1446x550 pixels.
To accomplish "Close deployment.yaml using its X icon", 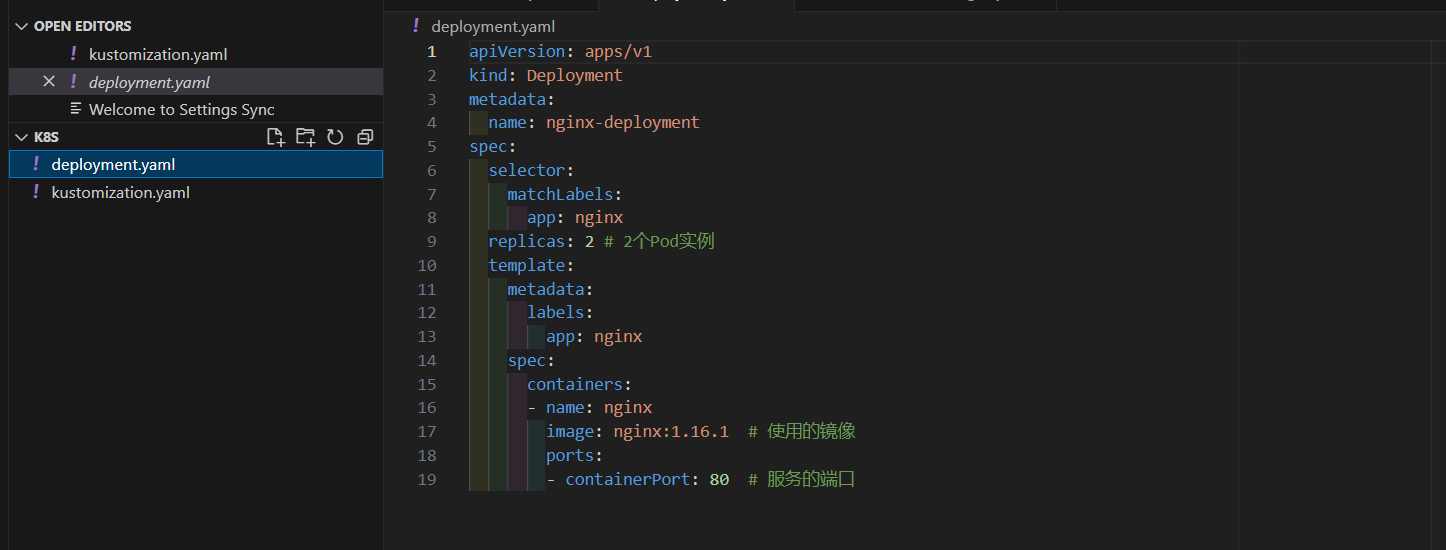I will point(49,82).
